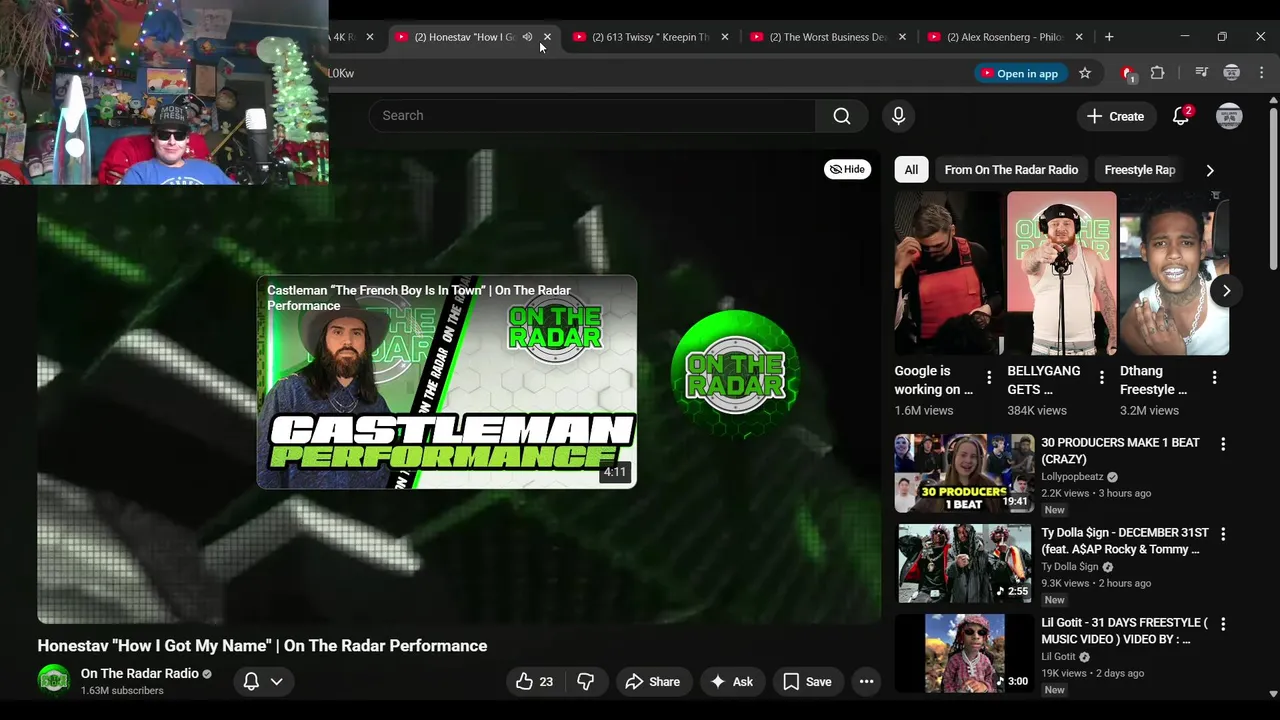Open options for Dthang Freestyle short
The width and height of the screenshot is (1280, 720).
pyautogui.click(x=1214, y=378)
